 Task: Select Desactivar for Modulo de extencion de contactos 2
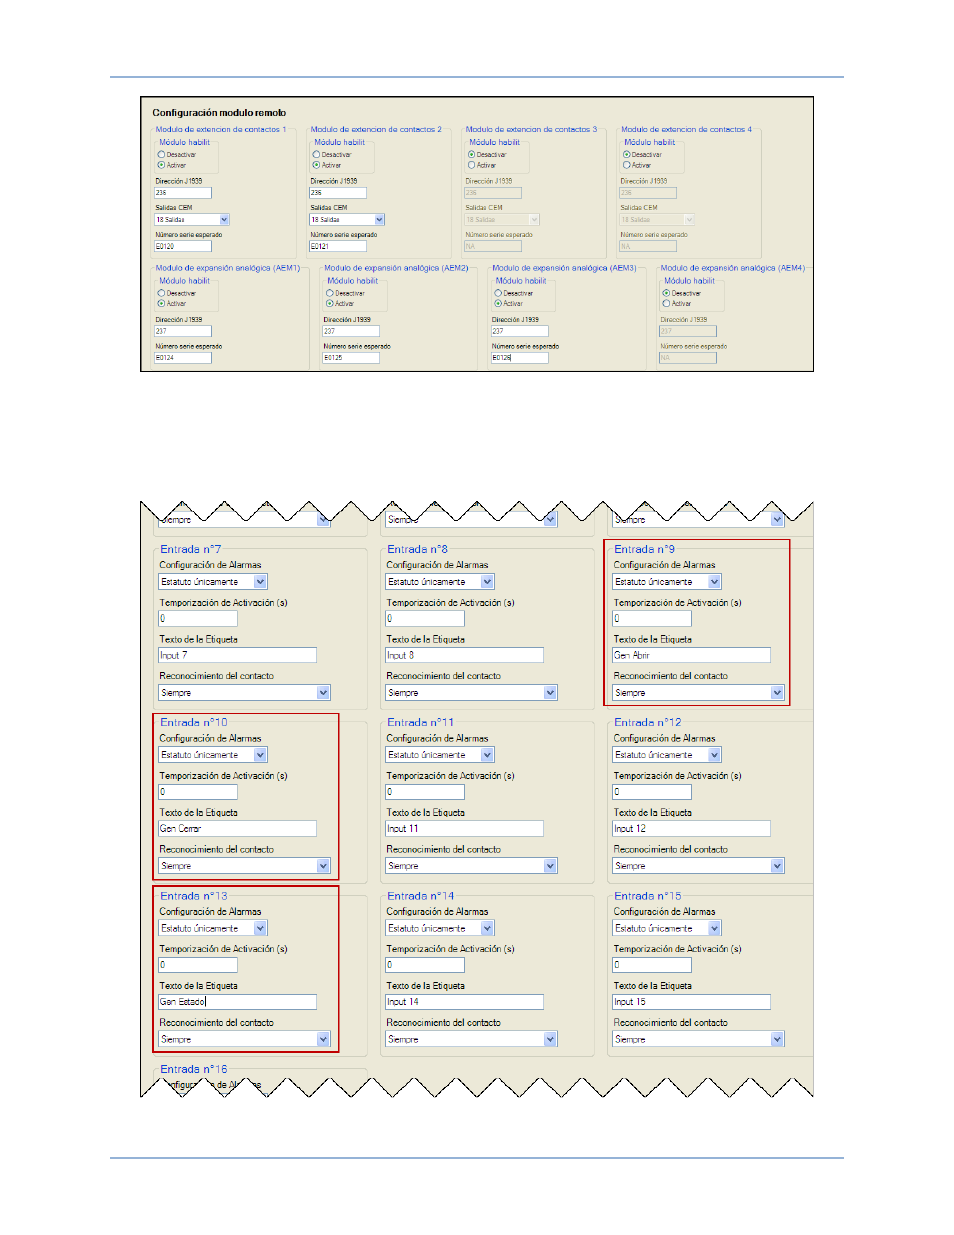coord(316,155)
